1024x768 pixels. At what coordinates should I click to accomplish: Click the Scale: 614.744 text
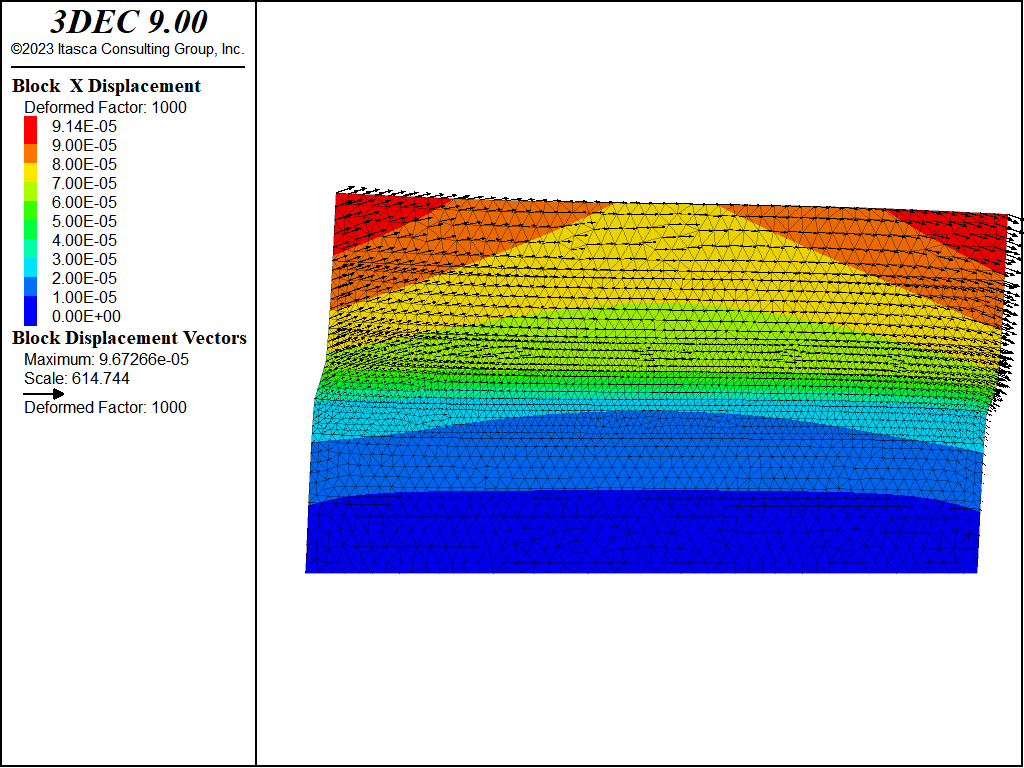click(77, 379)
